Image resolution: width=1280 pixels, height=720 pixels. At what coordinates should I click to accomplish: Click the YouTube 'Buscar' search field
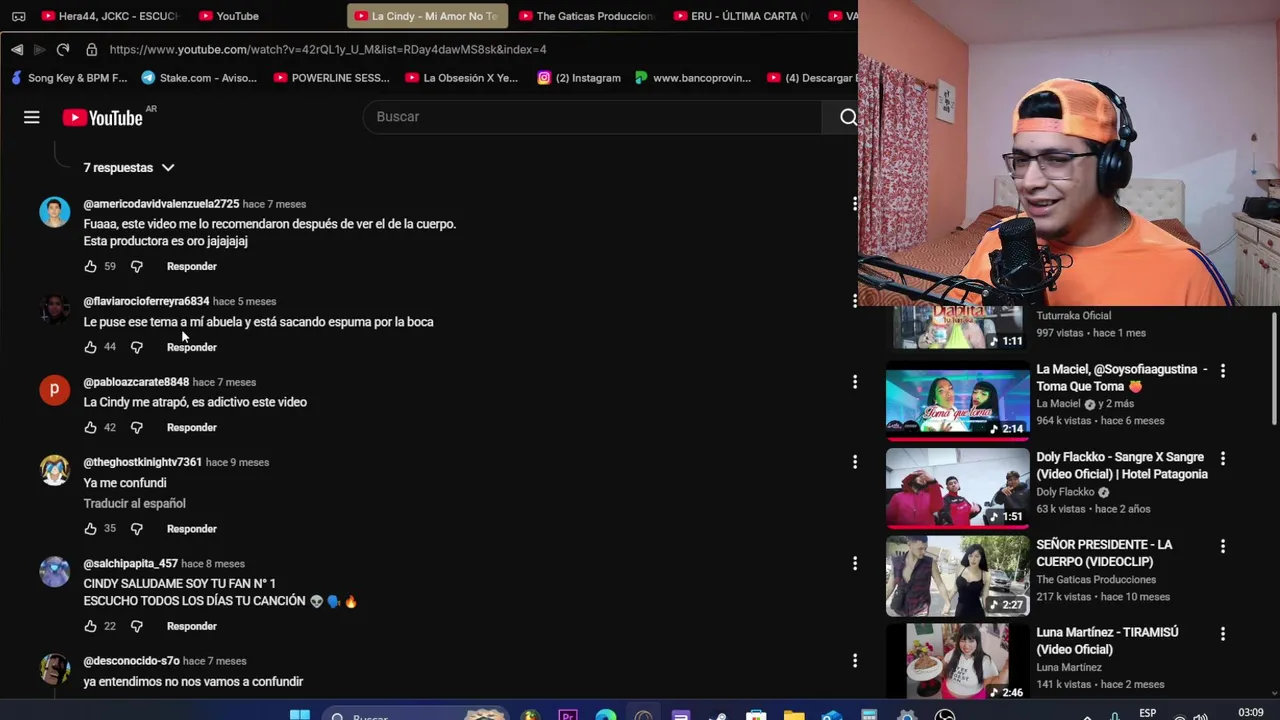(592, 117)
